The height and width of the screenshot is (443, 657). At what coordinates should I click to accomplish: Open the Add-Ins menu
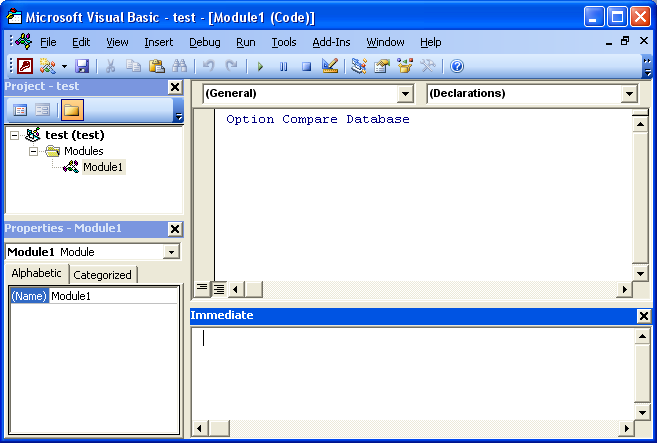pyautogui.click(x=331, y=42)
